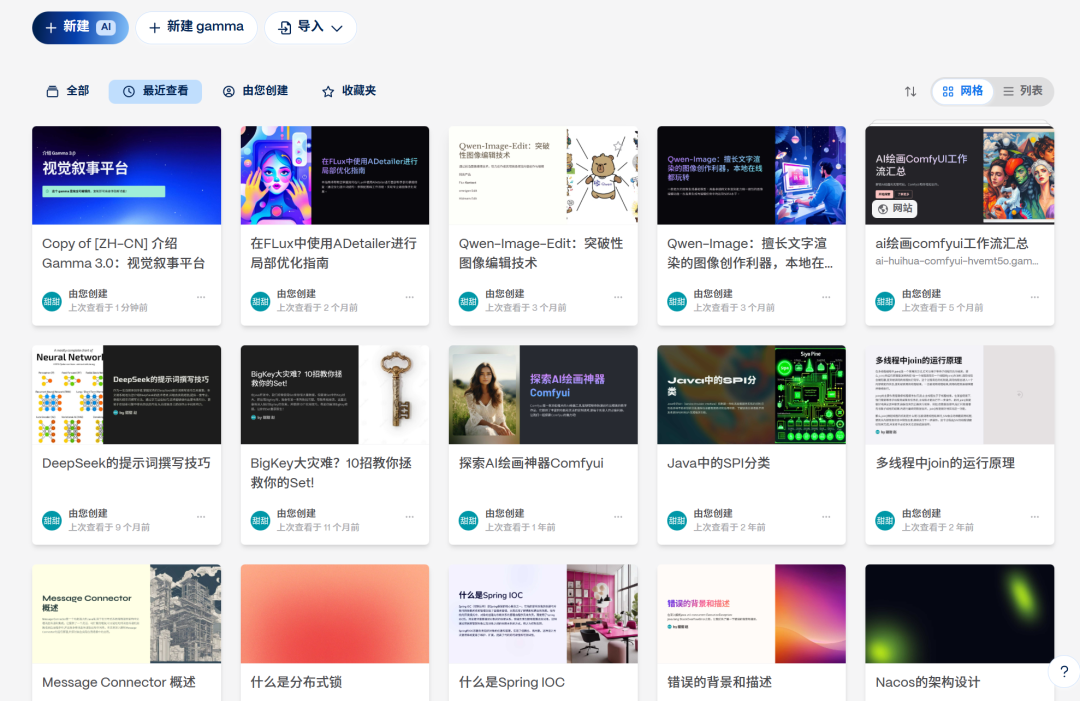Click the avatar on 探索AI绘画神器Comfyui card
This screenshot has width=1080, height=701.
pyautogui.click(x=468, y=521)
